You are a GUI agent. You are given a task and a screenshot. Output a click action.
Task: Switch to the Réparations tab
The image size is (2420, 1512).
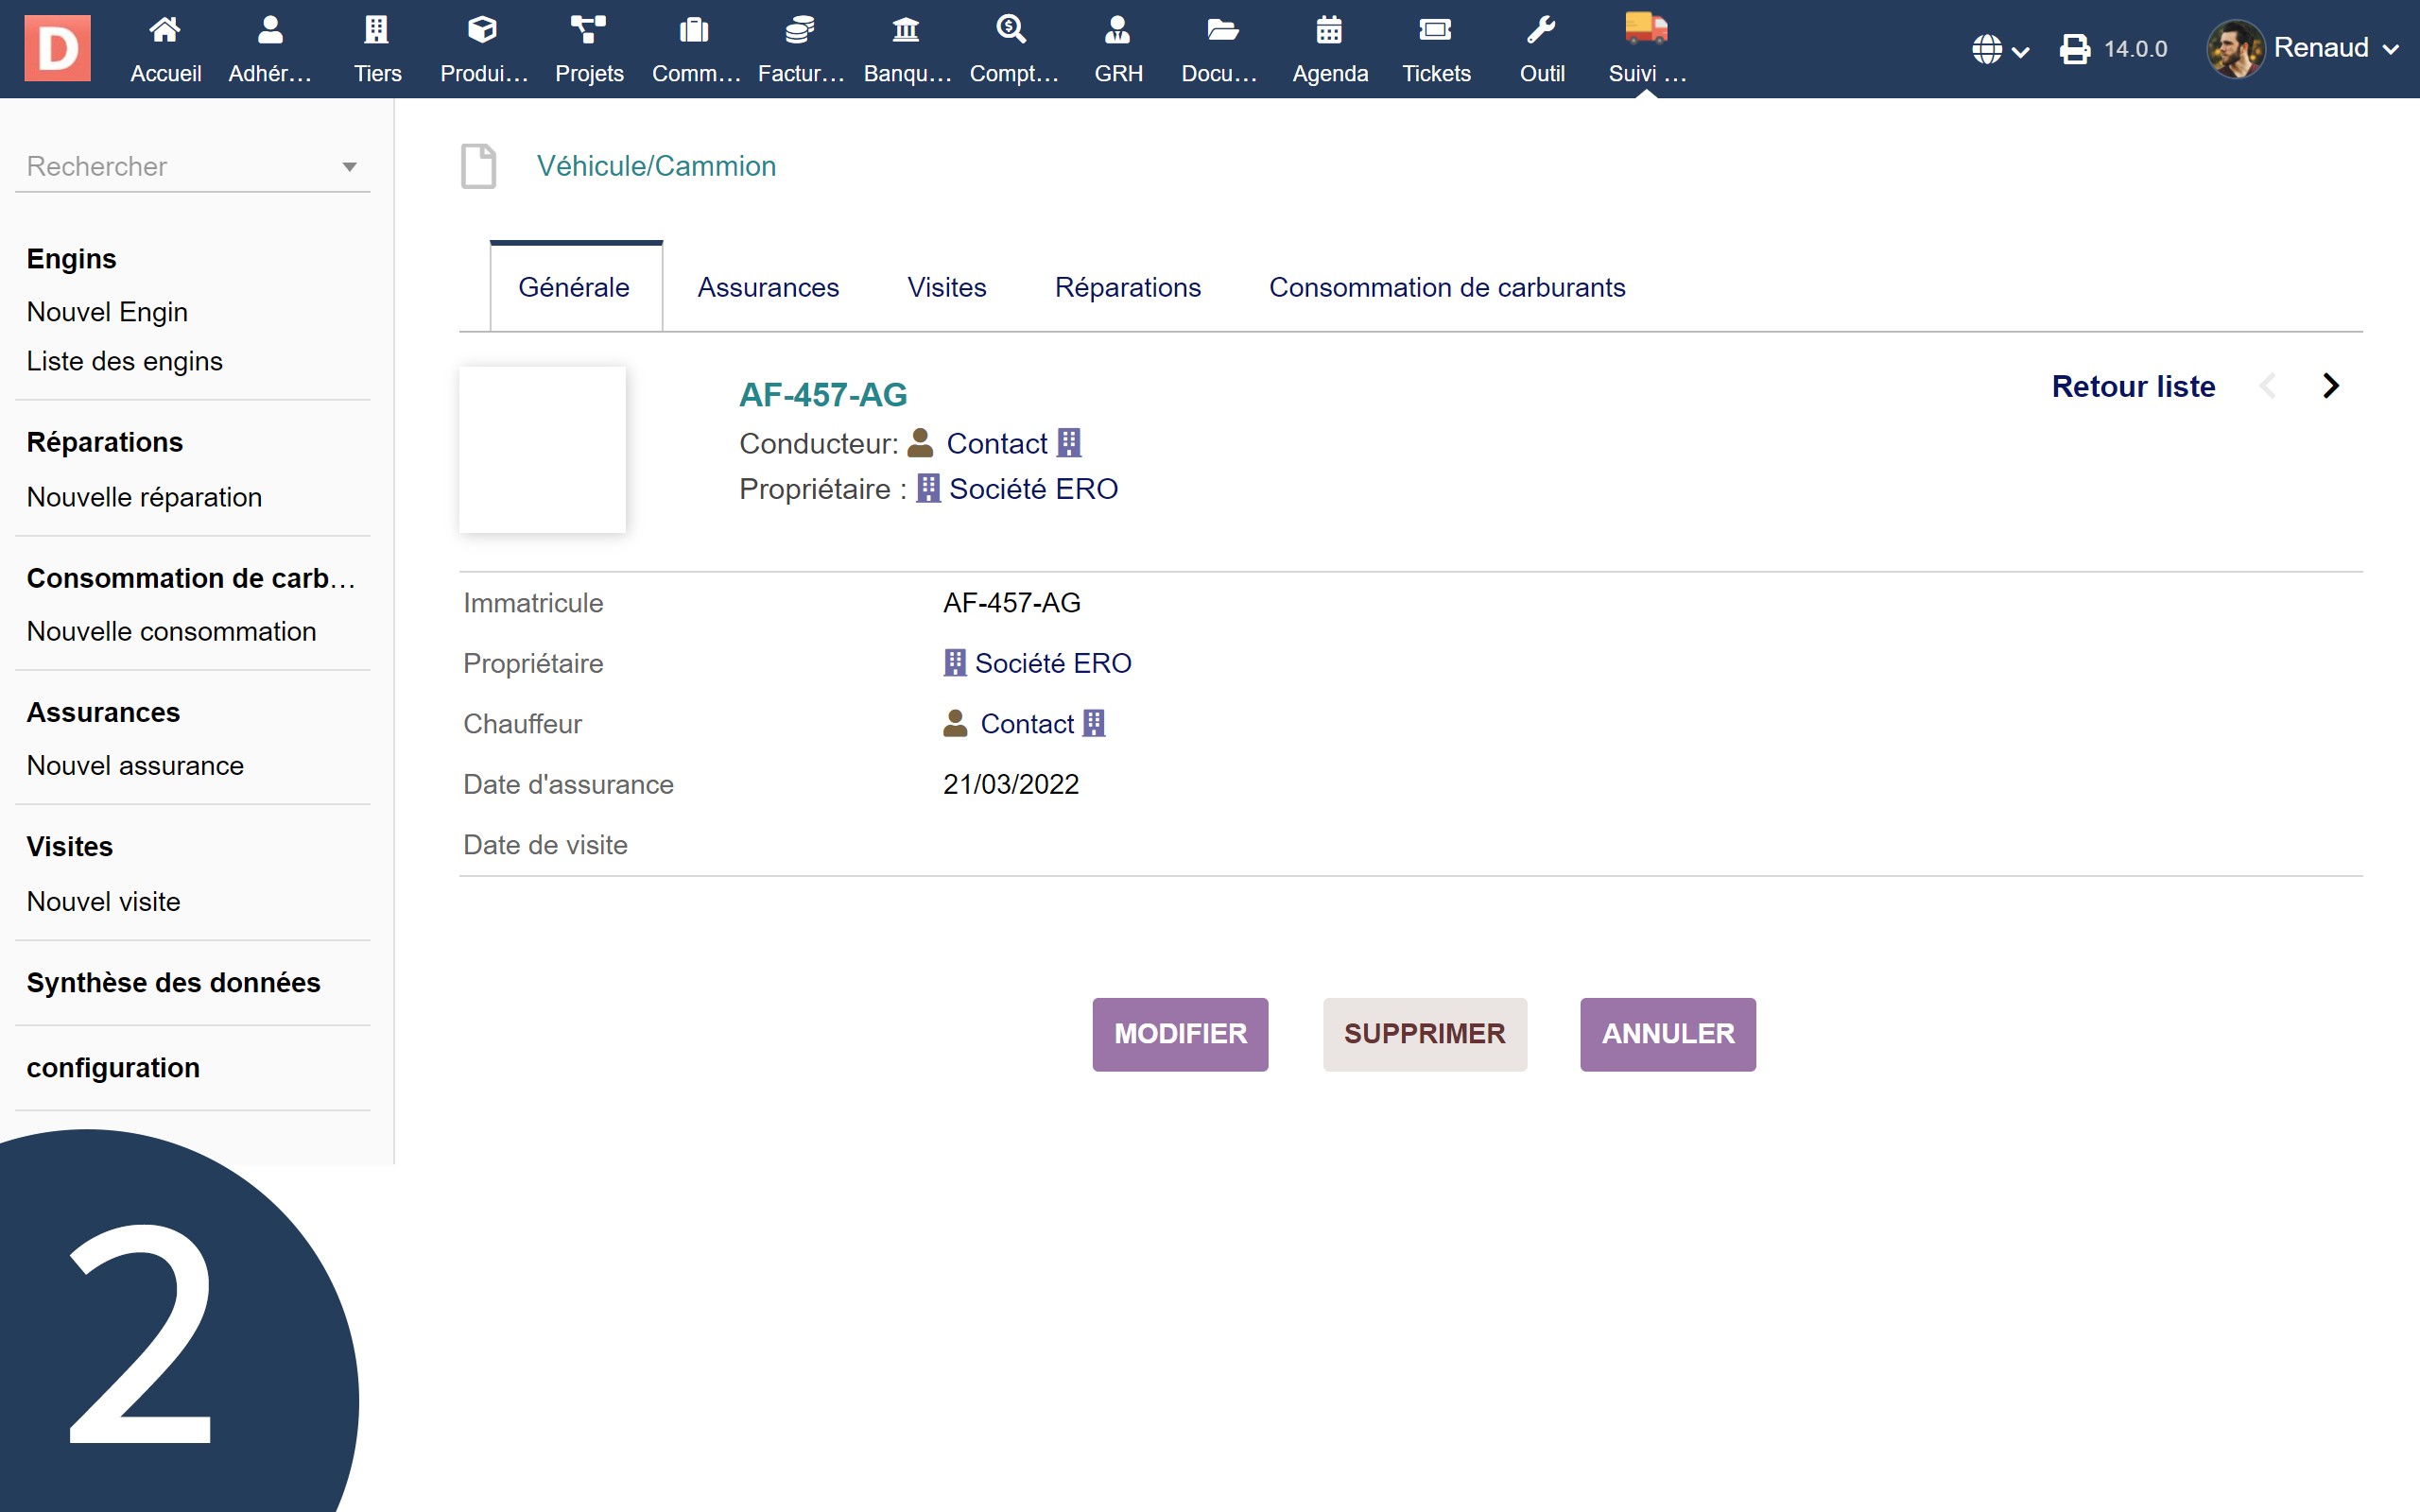point(1128,287)
